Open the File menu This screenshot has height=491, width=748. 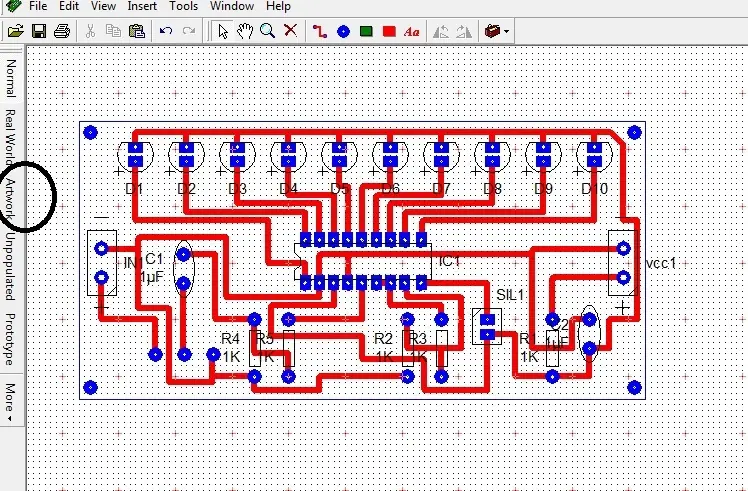[x=38, y=6]
